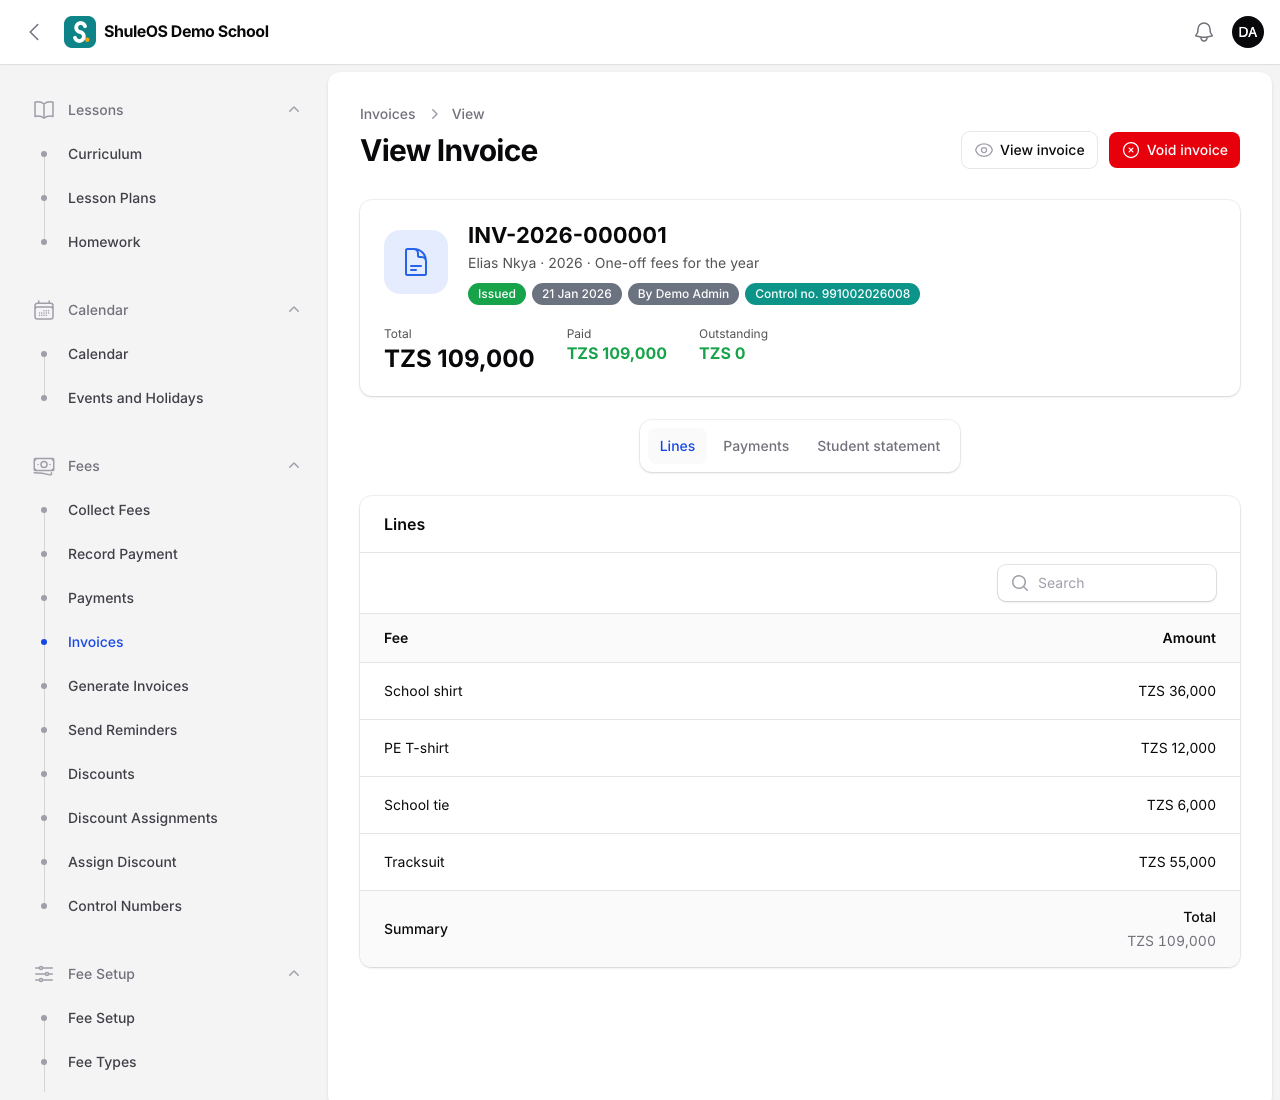Open Curriculum in the sidebar
The image size is (1280, 1100).
click(x=105, y=154)
